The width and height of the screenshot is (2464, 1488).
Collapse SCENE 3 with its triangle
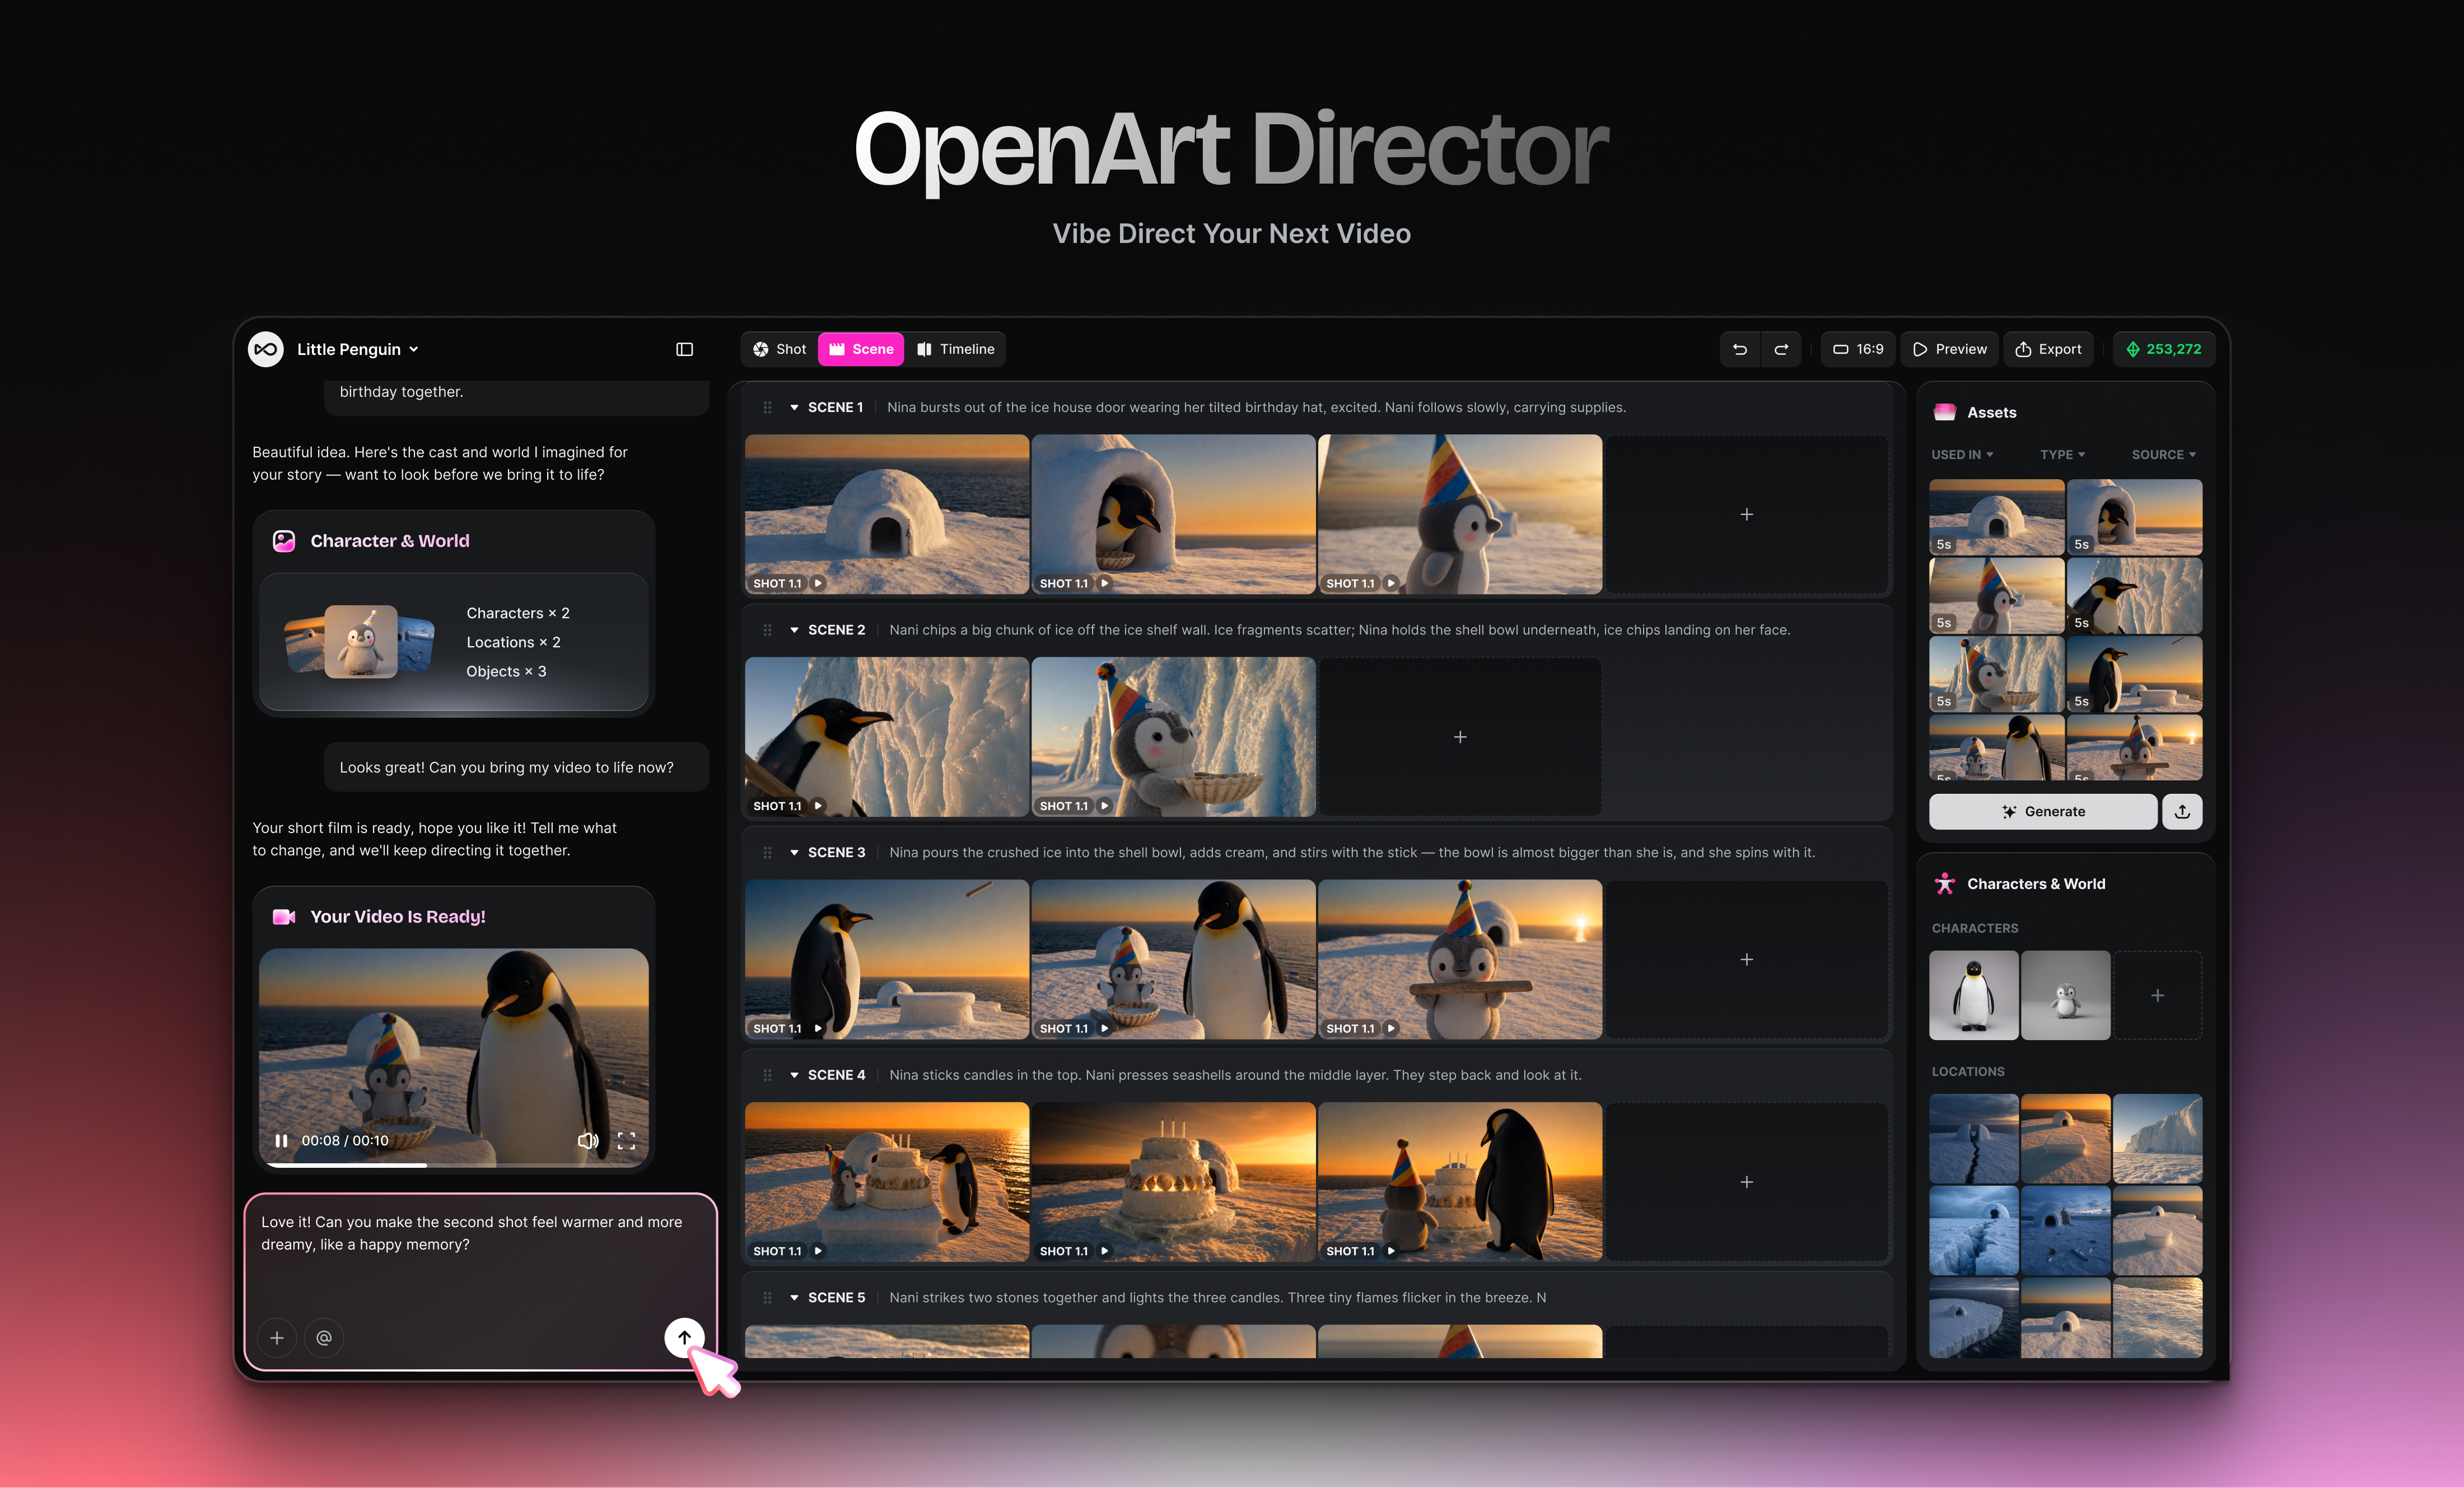tap(794, 852)
